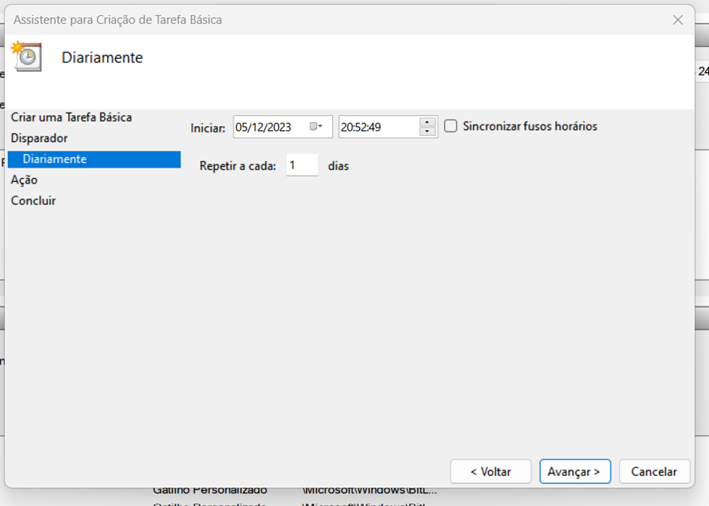Open the calendar picker in Iniciar date

(x=316, y=127)
